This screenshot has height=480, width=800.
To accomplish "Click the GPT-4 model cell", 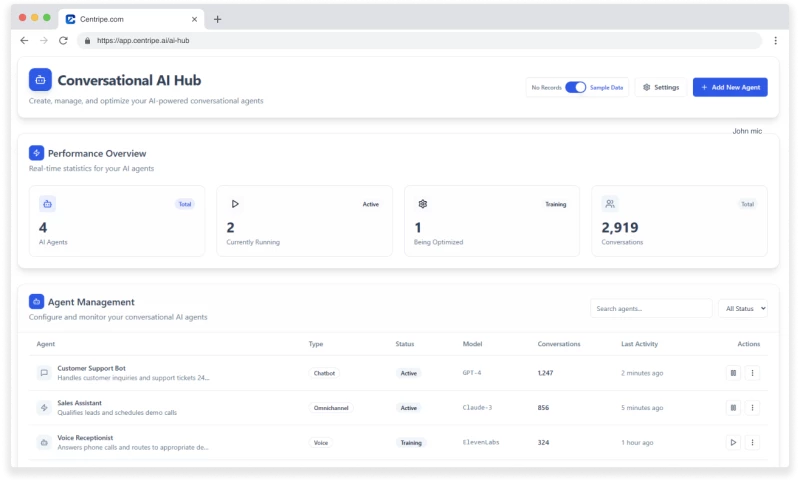I will click(472, 373).
